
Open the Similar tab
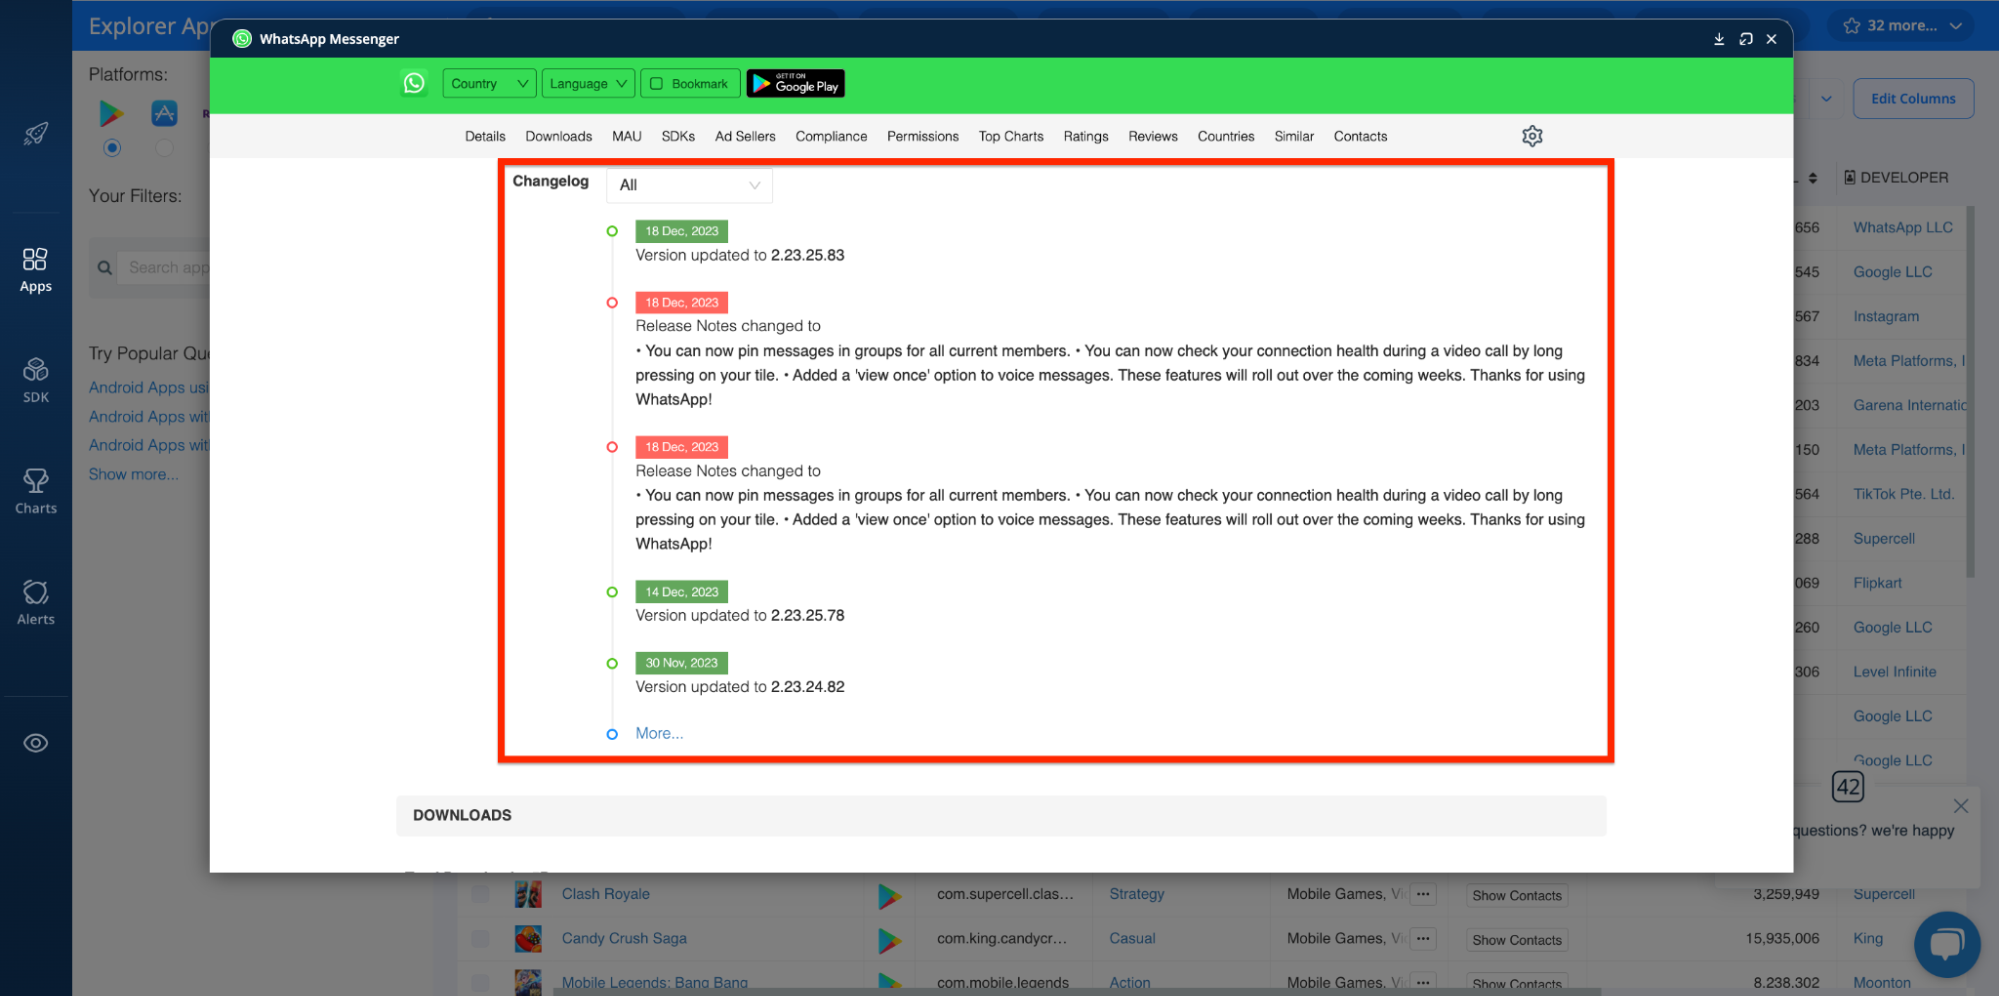tap(1294, 136)
